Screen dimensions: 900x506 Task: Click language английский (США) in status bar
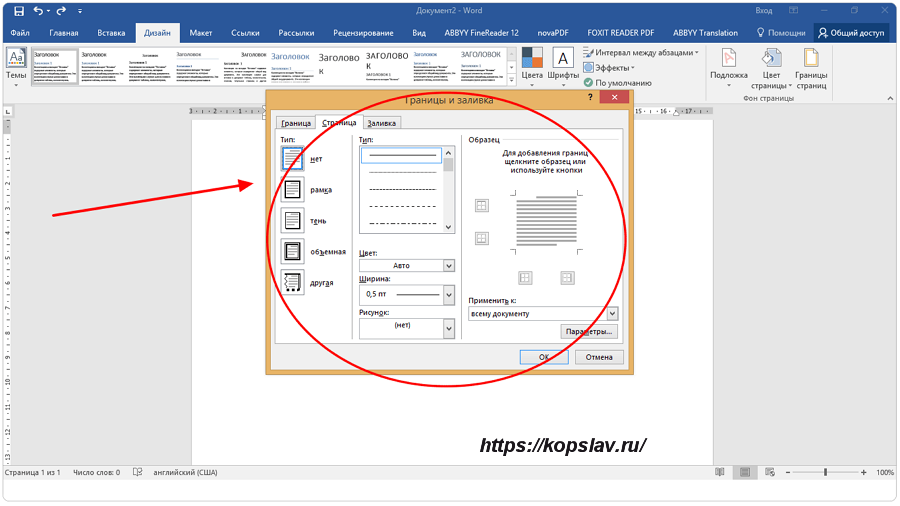click(185, 473)
